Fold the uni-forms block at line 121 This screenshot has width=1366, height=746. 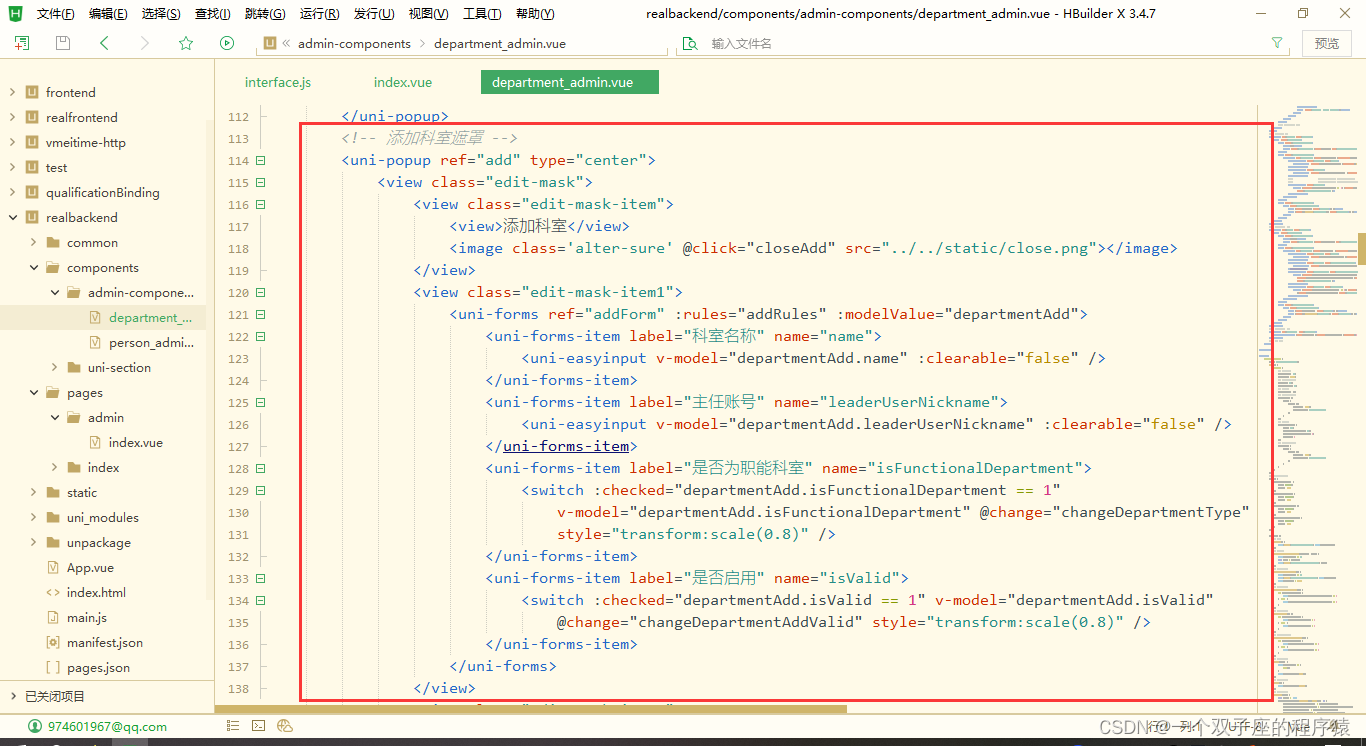[x=261, y=315]
